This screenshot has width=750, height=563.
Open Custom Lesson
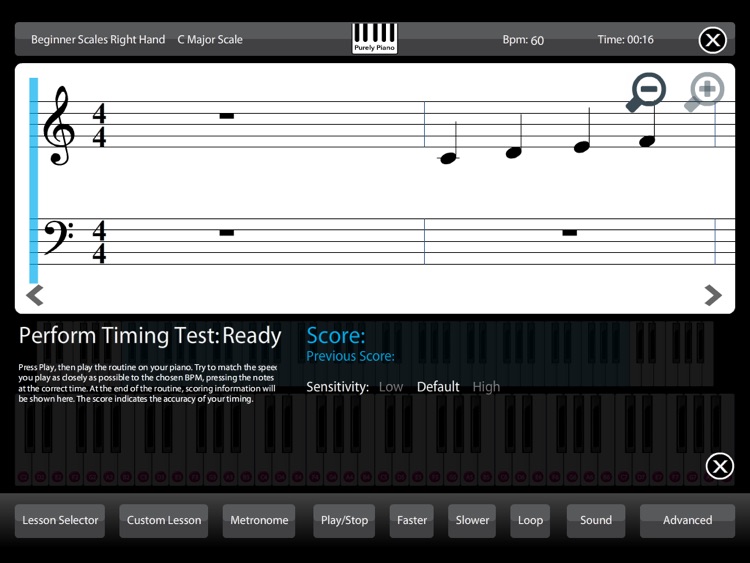pyautogui.click(x=164, y=520)
